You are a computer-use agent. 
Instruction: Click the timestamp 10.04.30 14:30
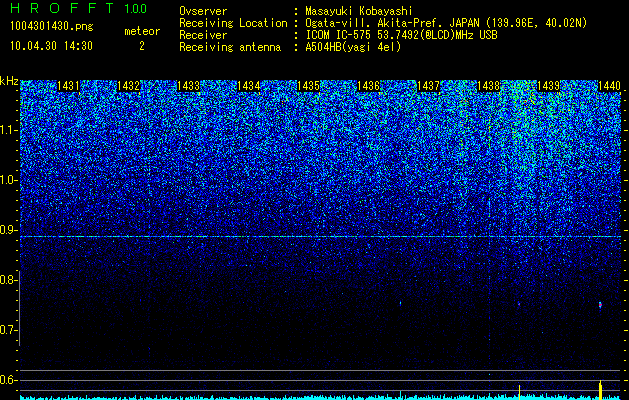(x=51, y=46)
